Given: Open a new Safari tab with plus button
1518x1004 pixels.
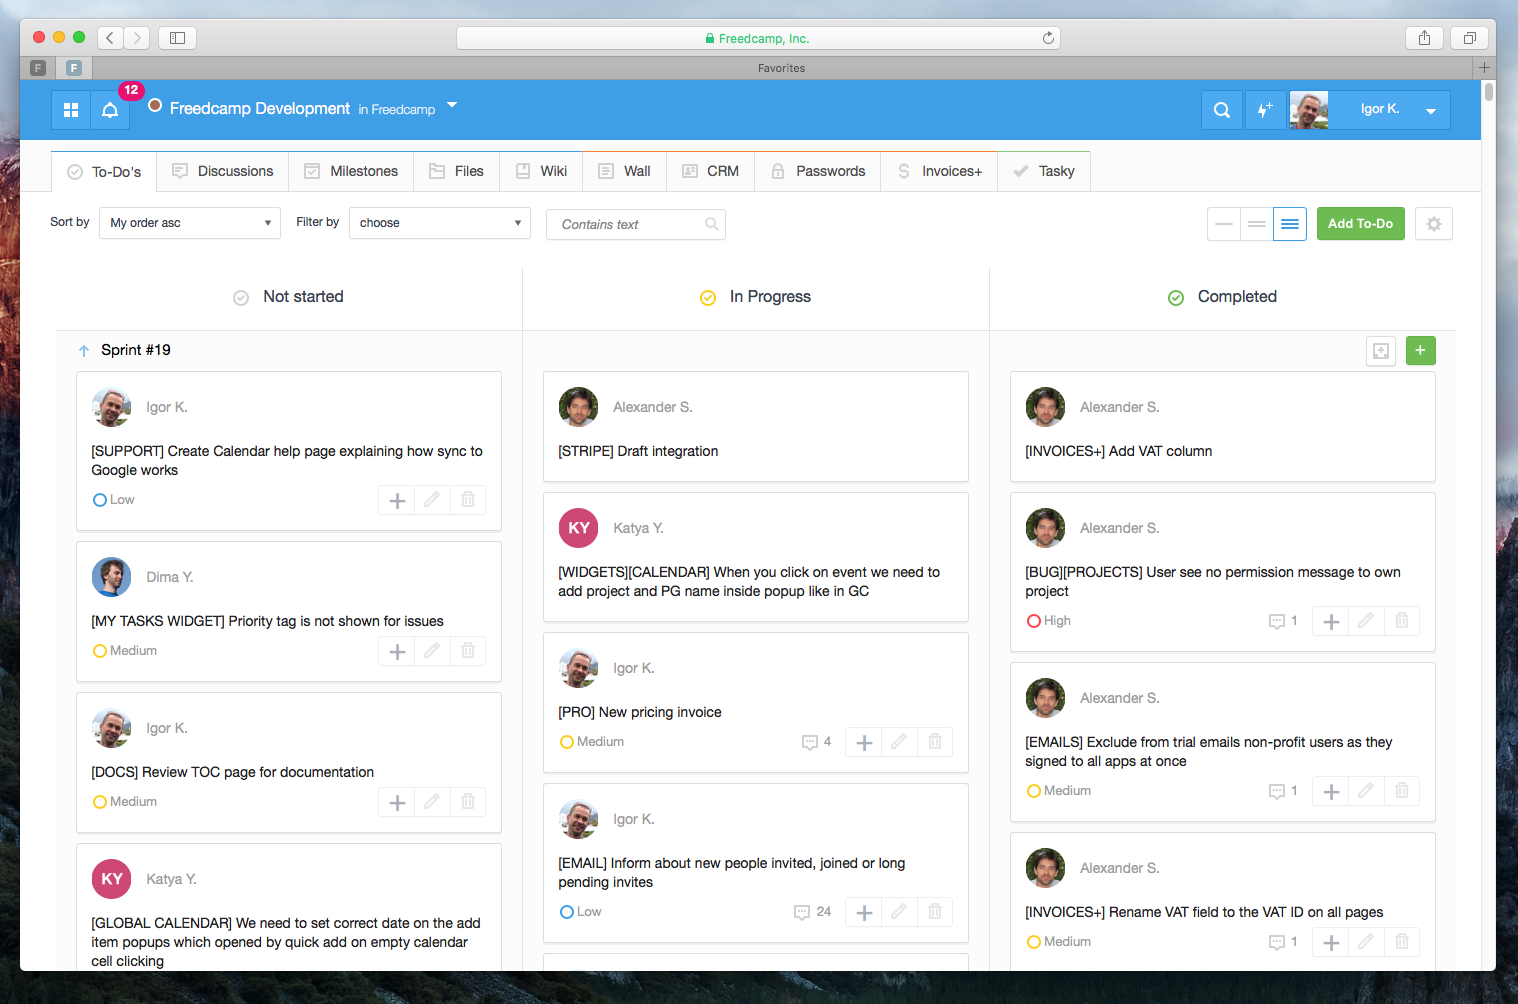Looking at the screenshot, I should tap(1485, 68).
